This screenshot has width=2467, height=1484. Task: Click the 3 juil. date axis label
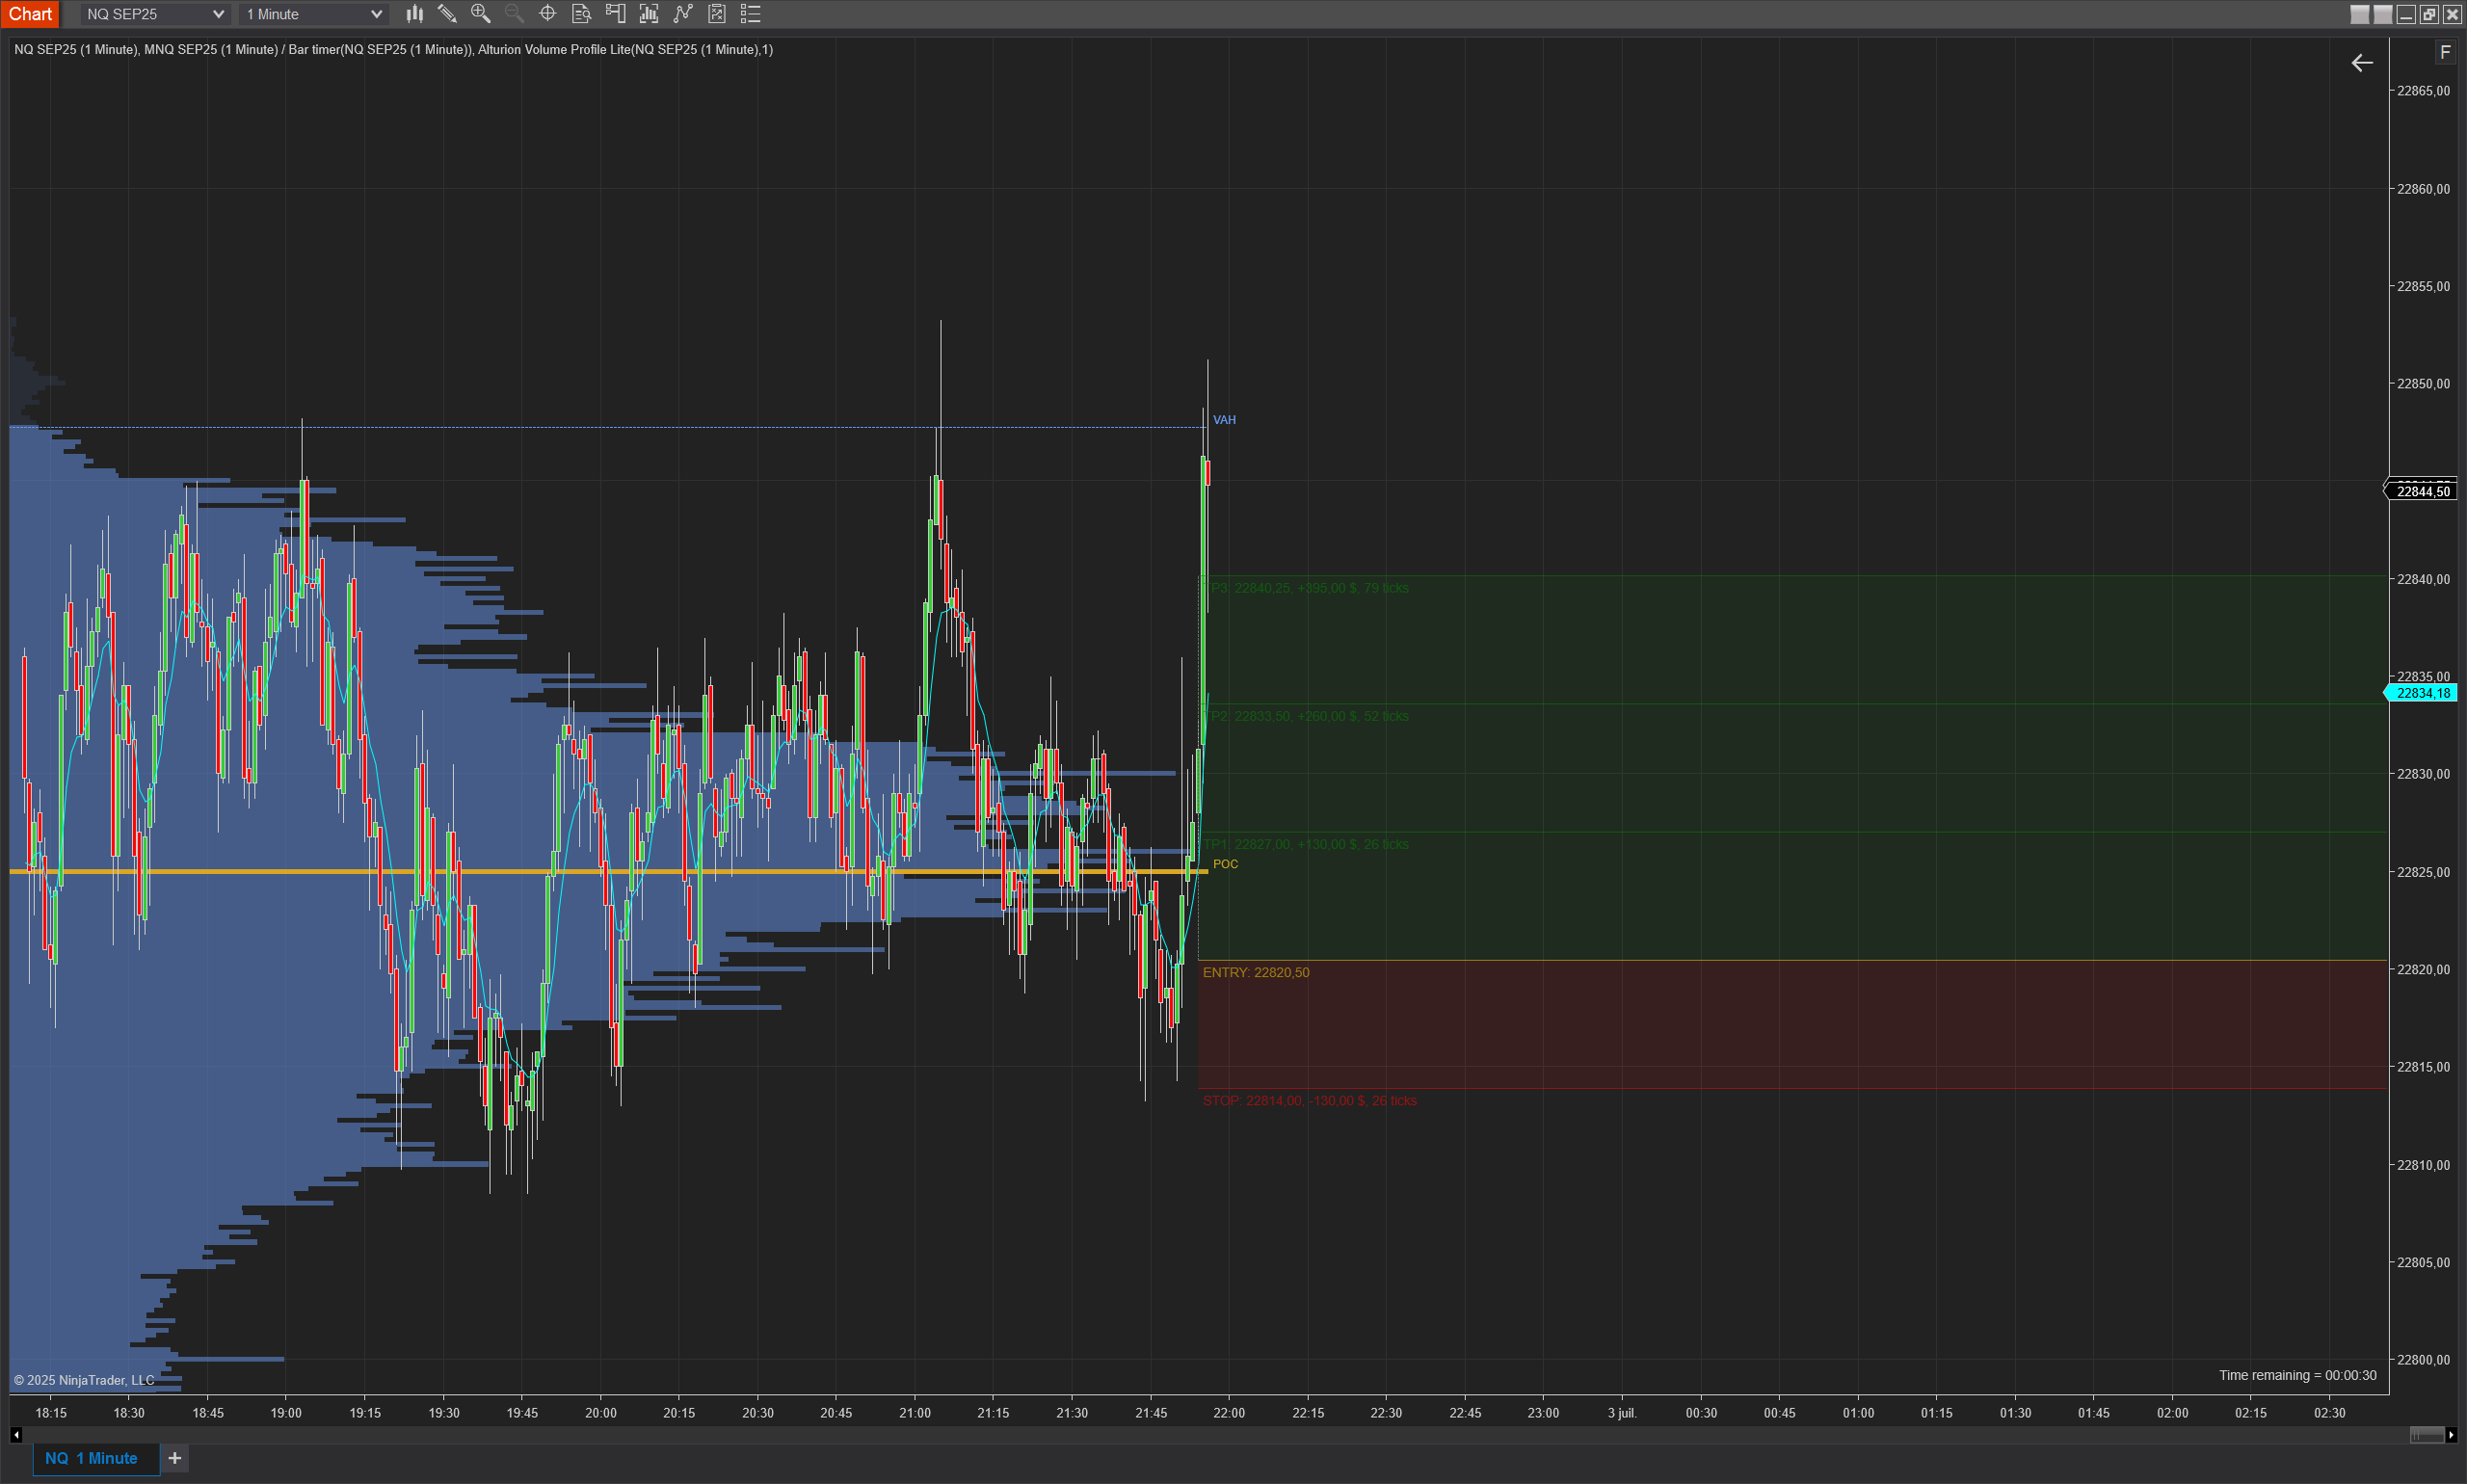(x=1622, y=1412)
